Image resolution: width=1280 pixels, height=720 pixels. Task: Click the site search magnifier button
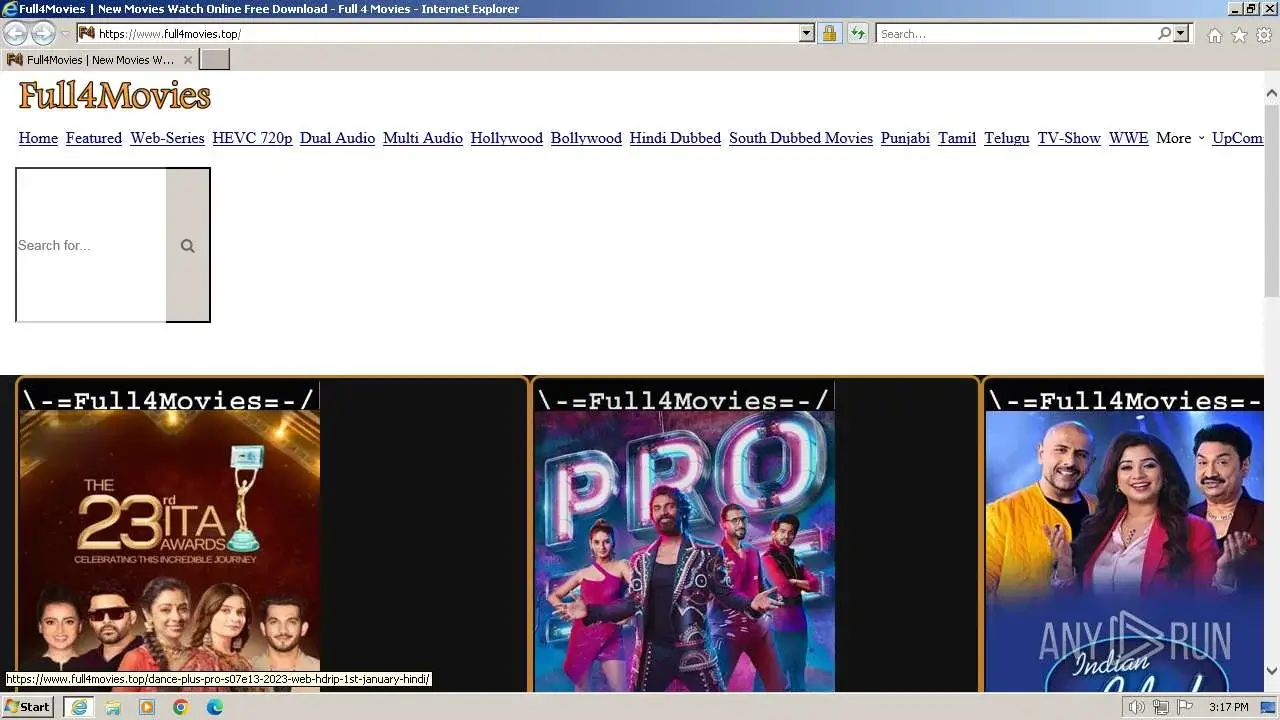click(x=187, y=245)
